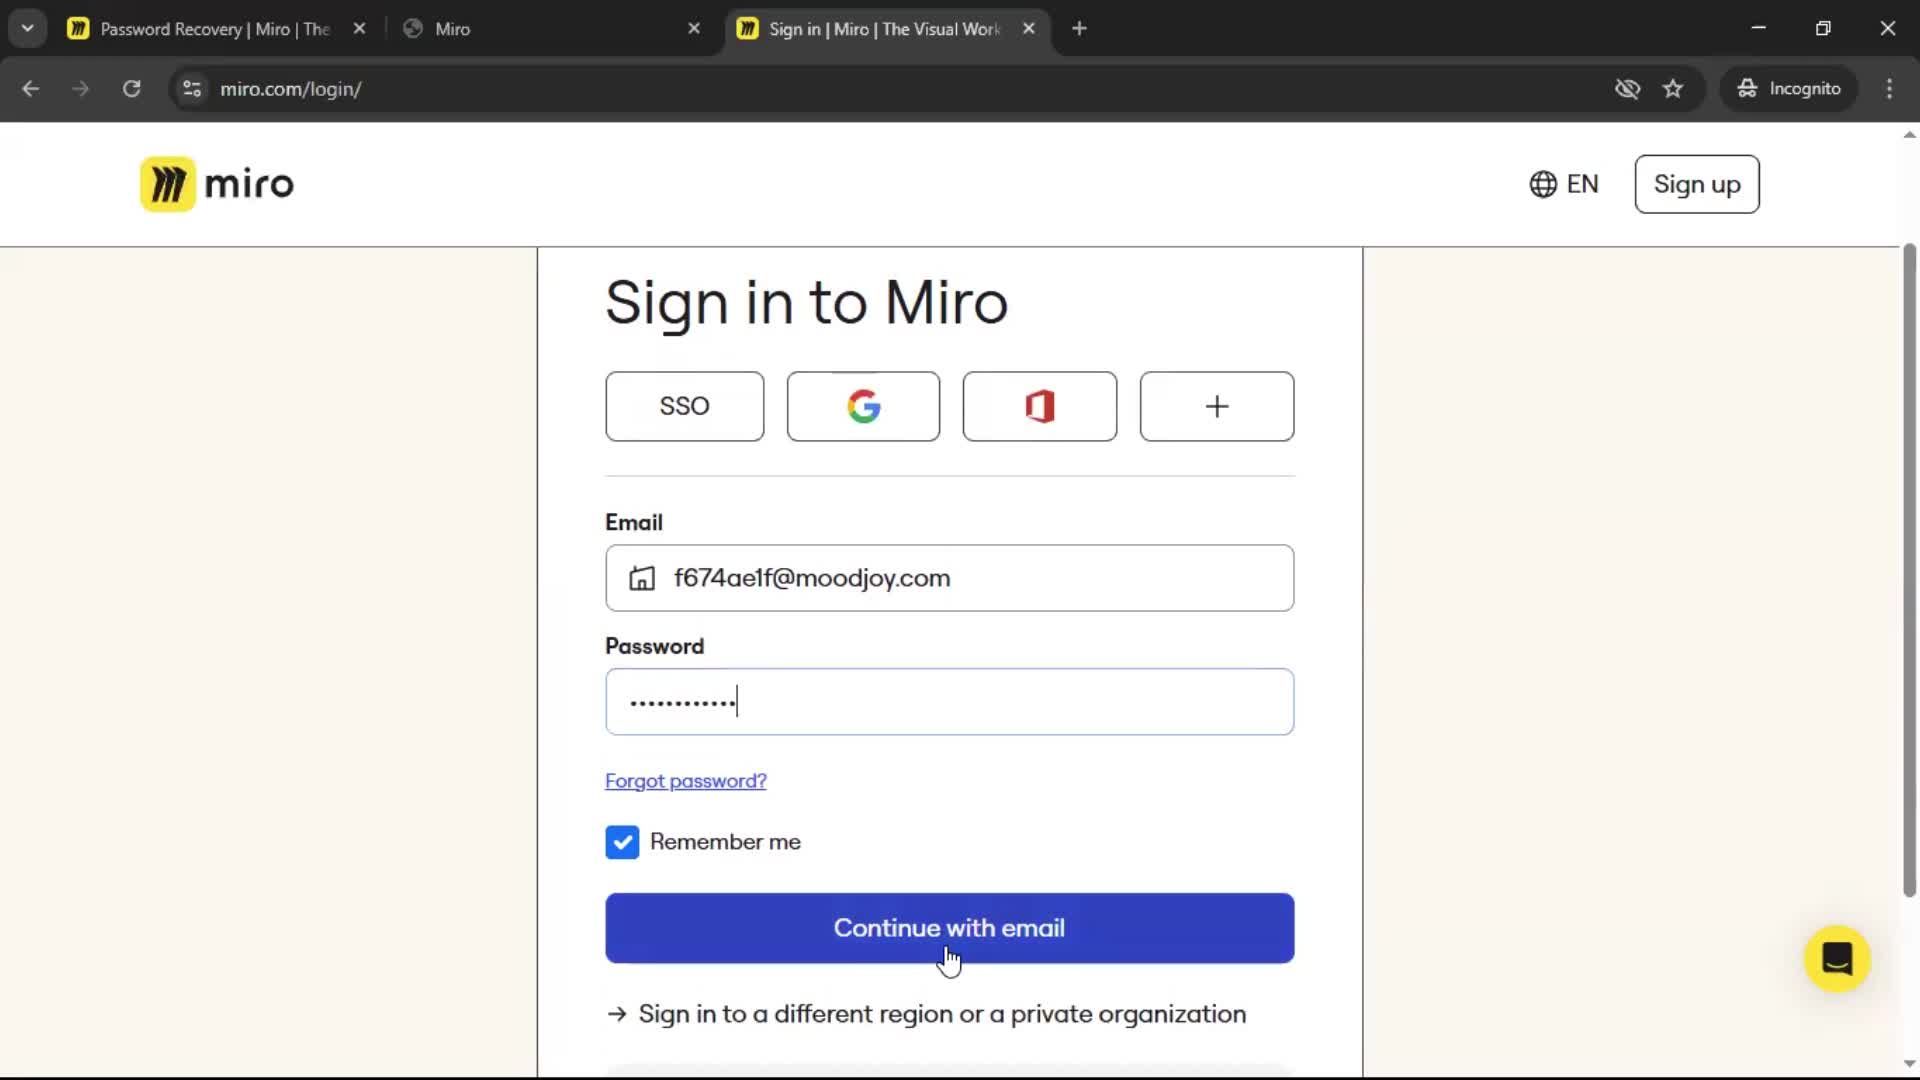This screenshot has width=1920, height=1080.
Task: Click the Miro logo in header
Action: point(217,184)
